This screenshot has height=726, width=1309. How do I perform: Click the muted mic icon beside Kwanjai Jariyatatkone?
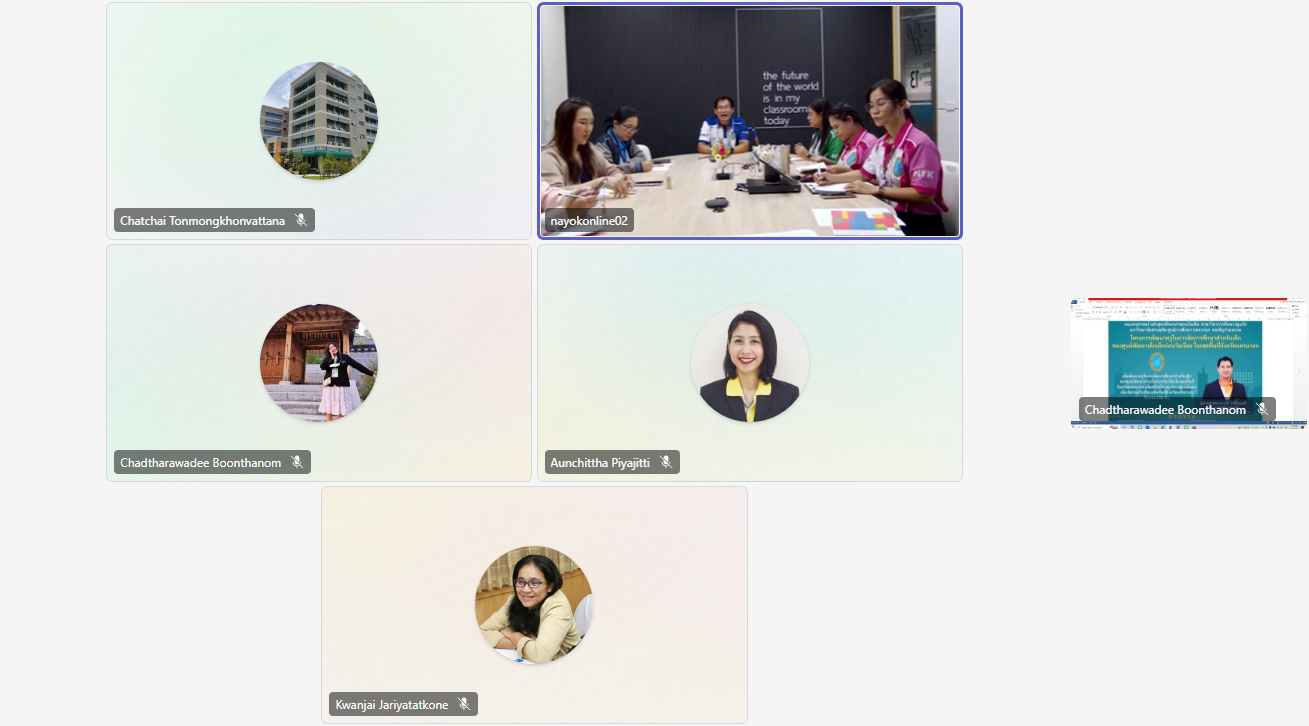coord(464,704)
